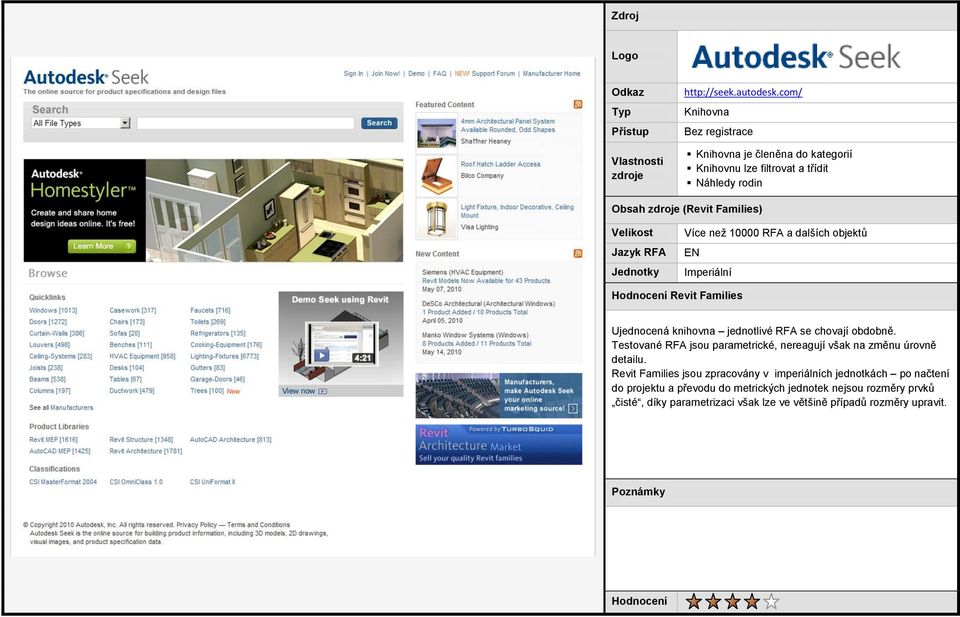Open the Support Forum link

pyautogui.click(x=493, y=73)
